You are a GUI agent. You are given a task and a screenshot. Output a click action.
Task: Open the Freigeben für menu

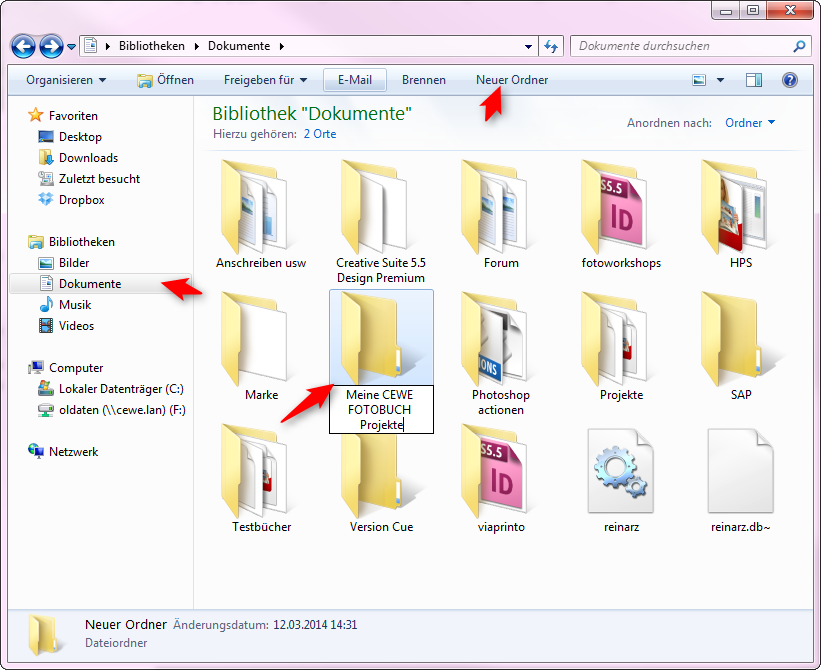pyautogui.click(x=265, y=80)
